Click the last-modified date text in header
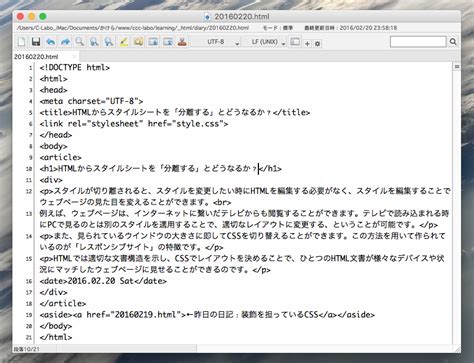 coord(350,28)
